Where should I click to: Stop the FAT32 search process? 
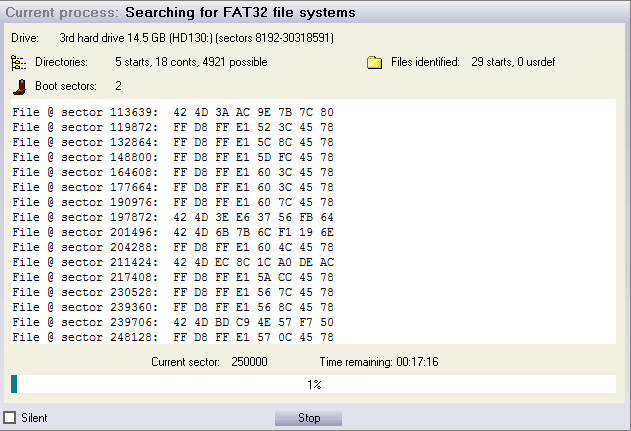pos(309,418)
